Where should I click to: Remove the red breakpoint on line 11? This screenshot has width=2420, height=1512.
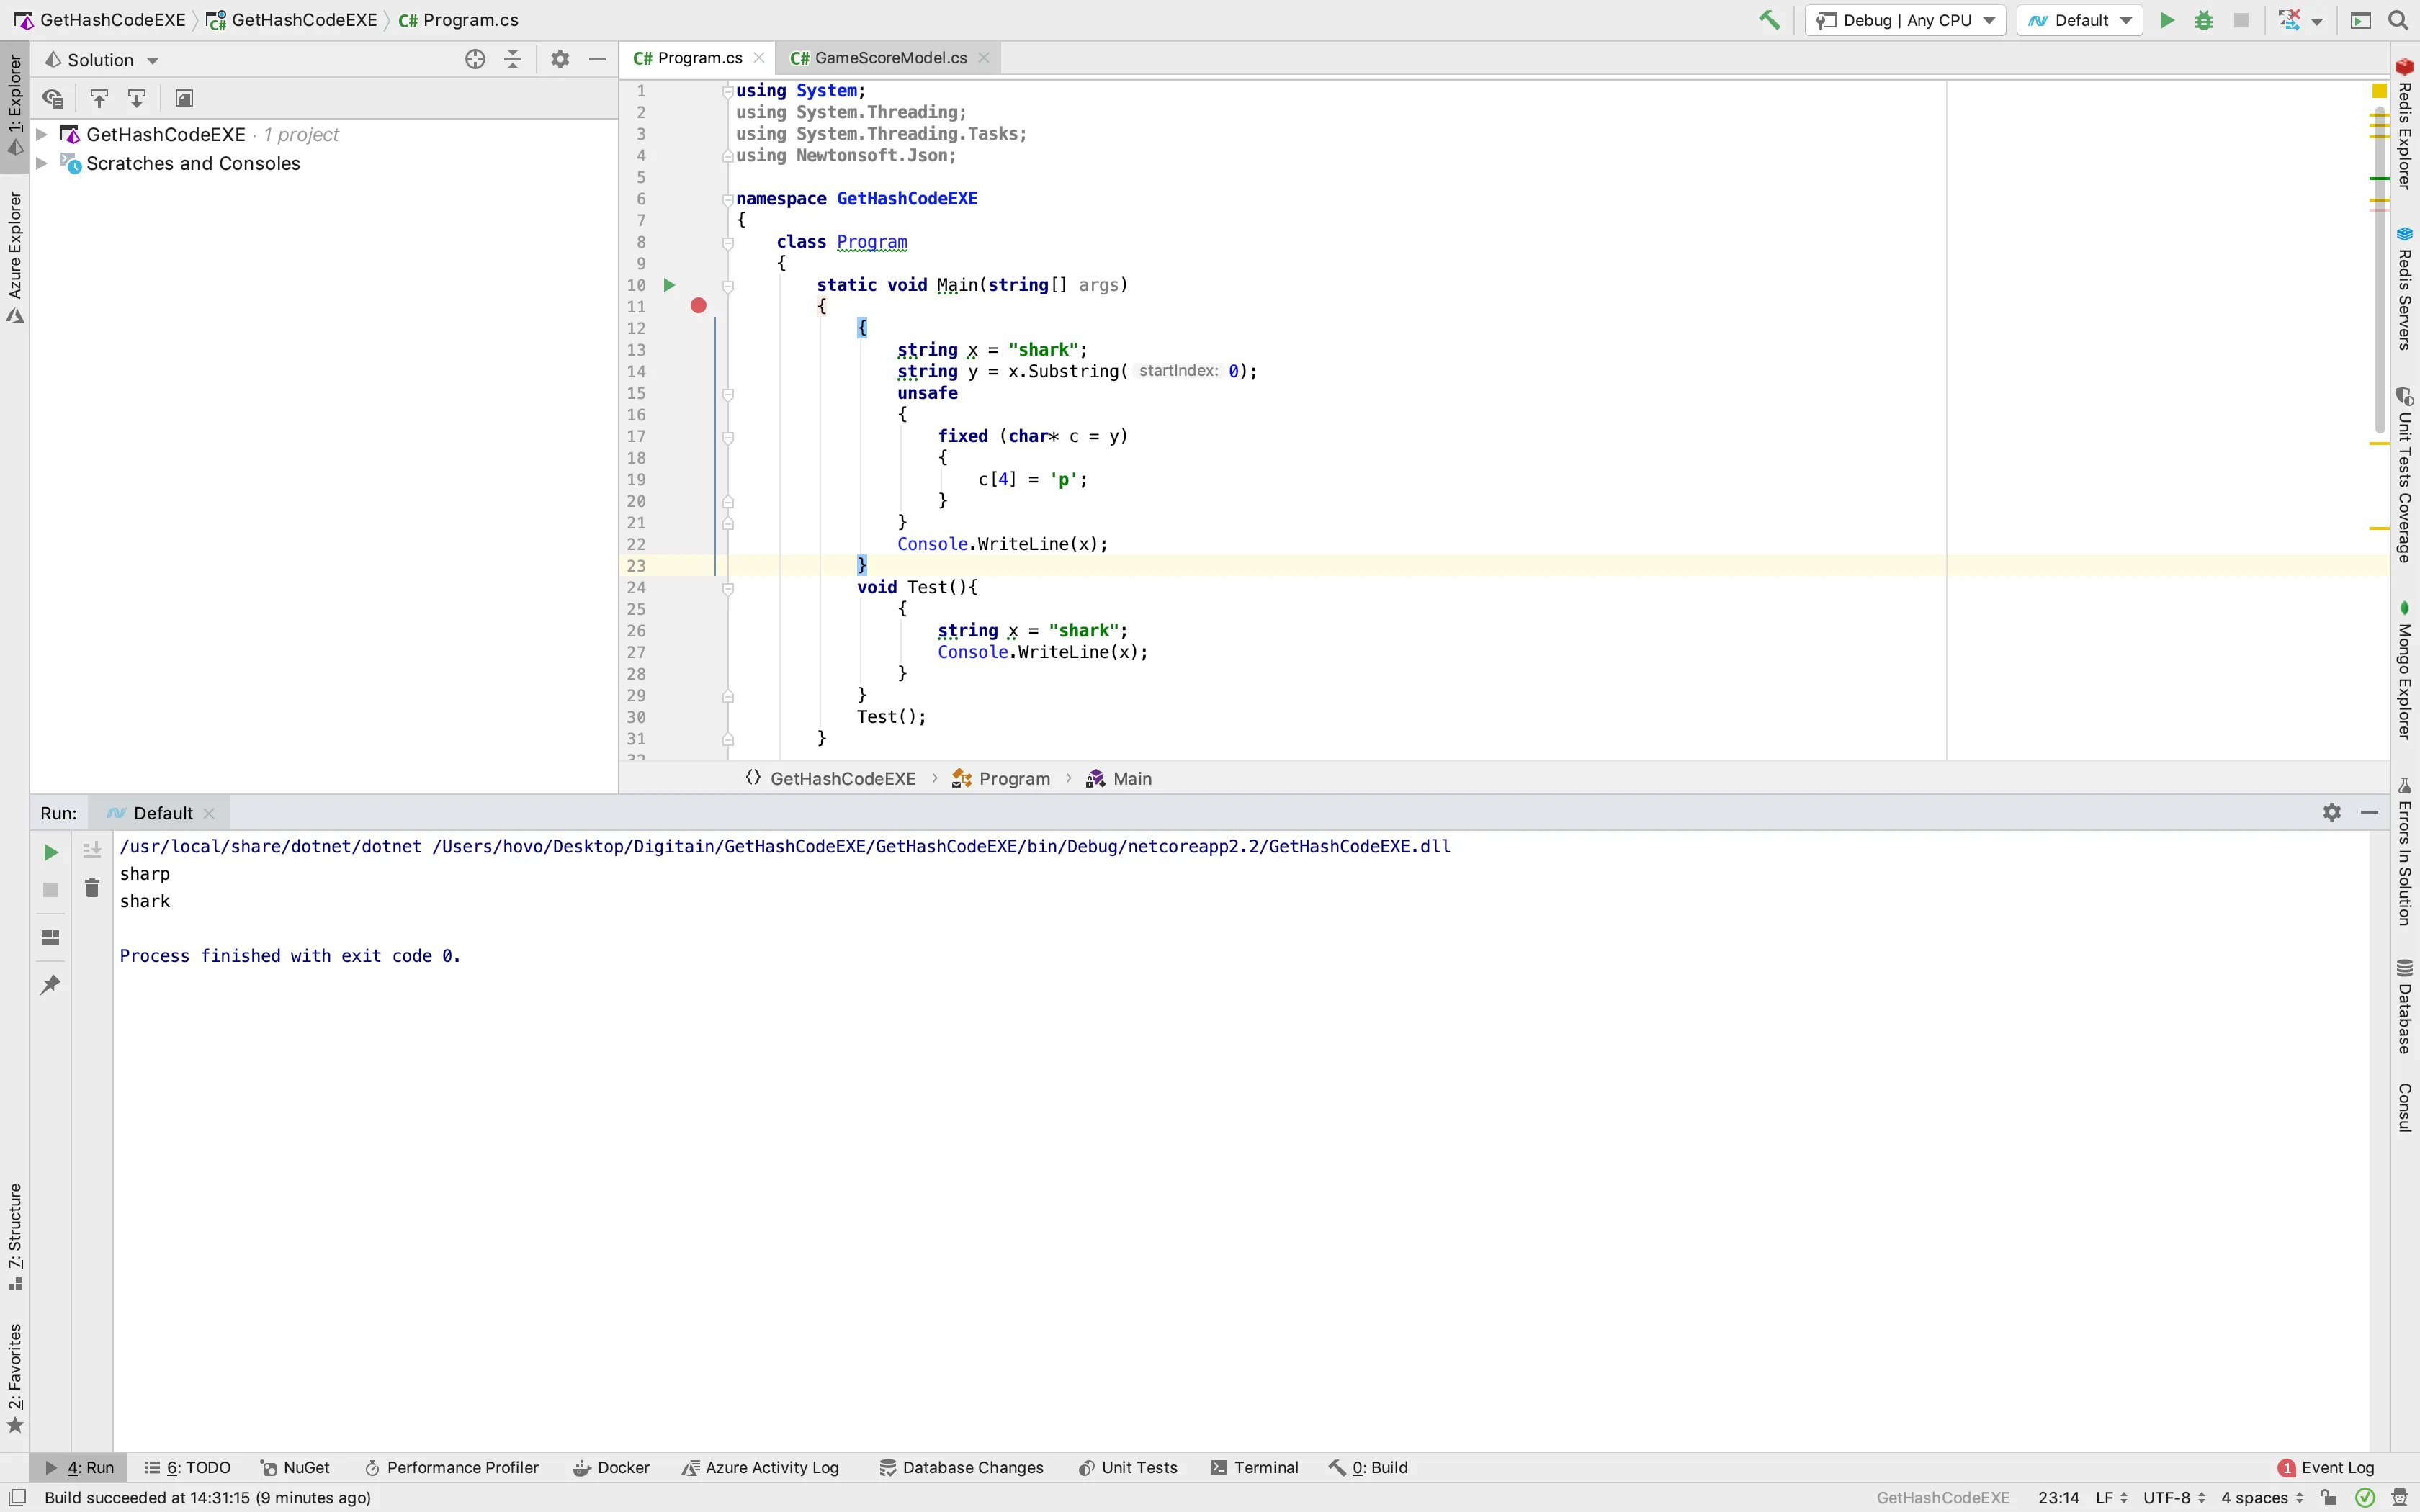coord(698,306)
